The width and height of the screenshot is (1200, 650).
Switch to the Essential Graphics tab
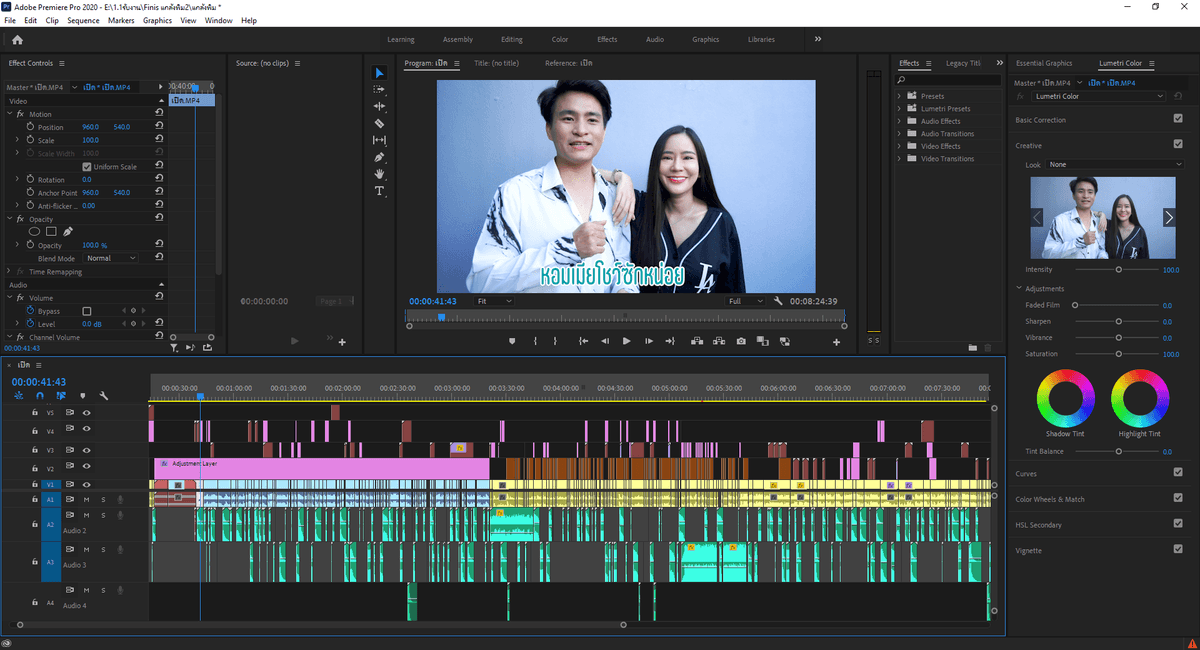[x=1043, y=63]
